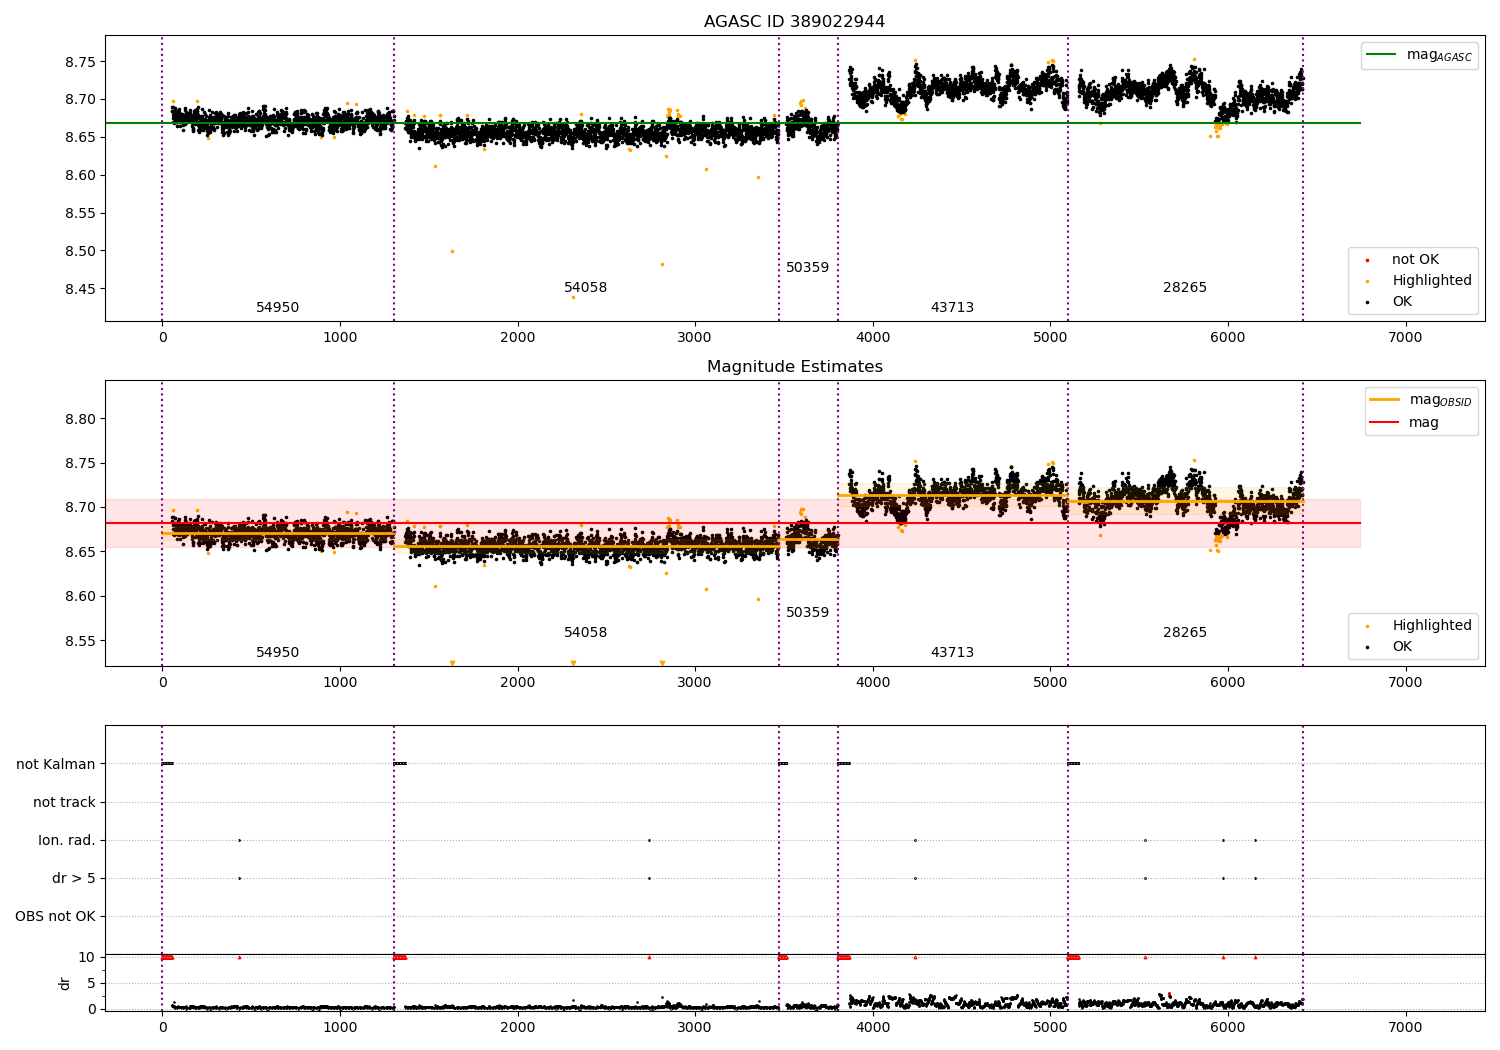Click y-tick 8.75 on the Magnitude Estimates plot
The image size is (1500, 1050).
[x=80, y=464]
